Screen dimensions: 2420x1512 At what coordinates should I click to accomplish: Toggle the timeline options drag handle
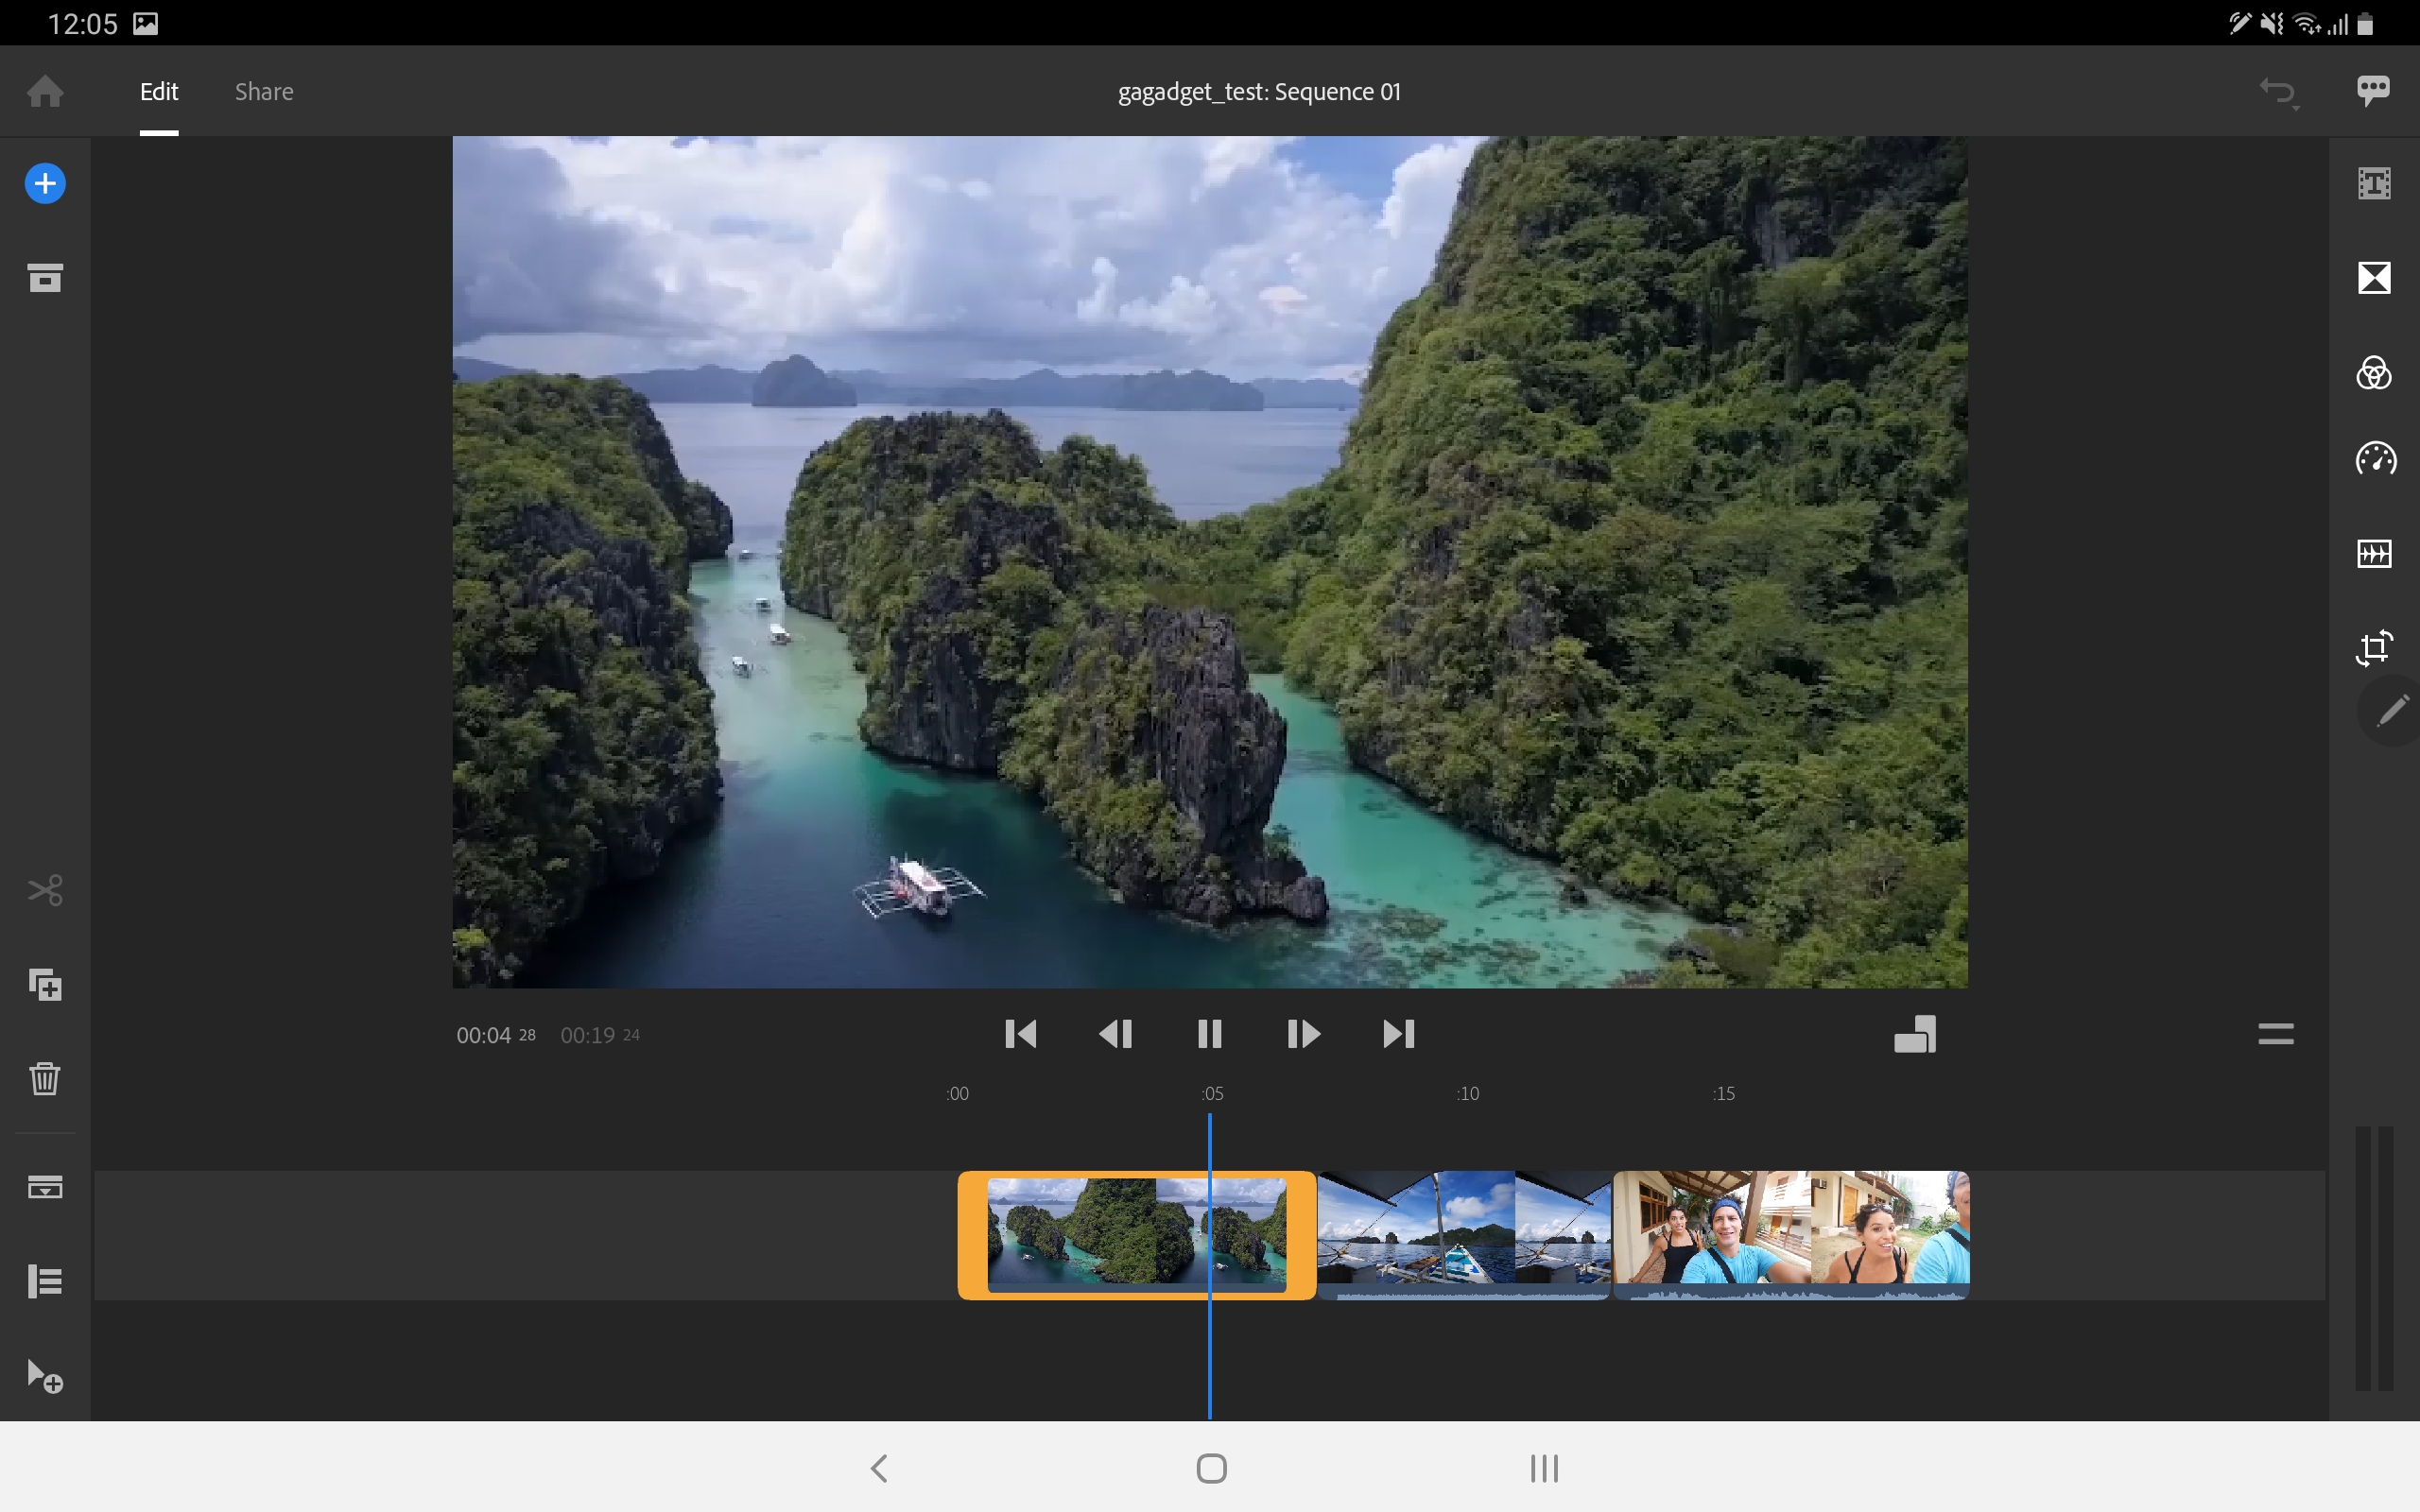(x=2275, y=1034)
